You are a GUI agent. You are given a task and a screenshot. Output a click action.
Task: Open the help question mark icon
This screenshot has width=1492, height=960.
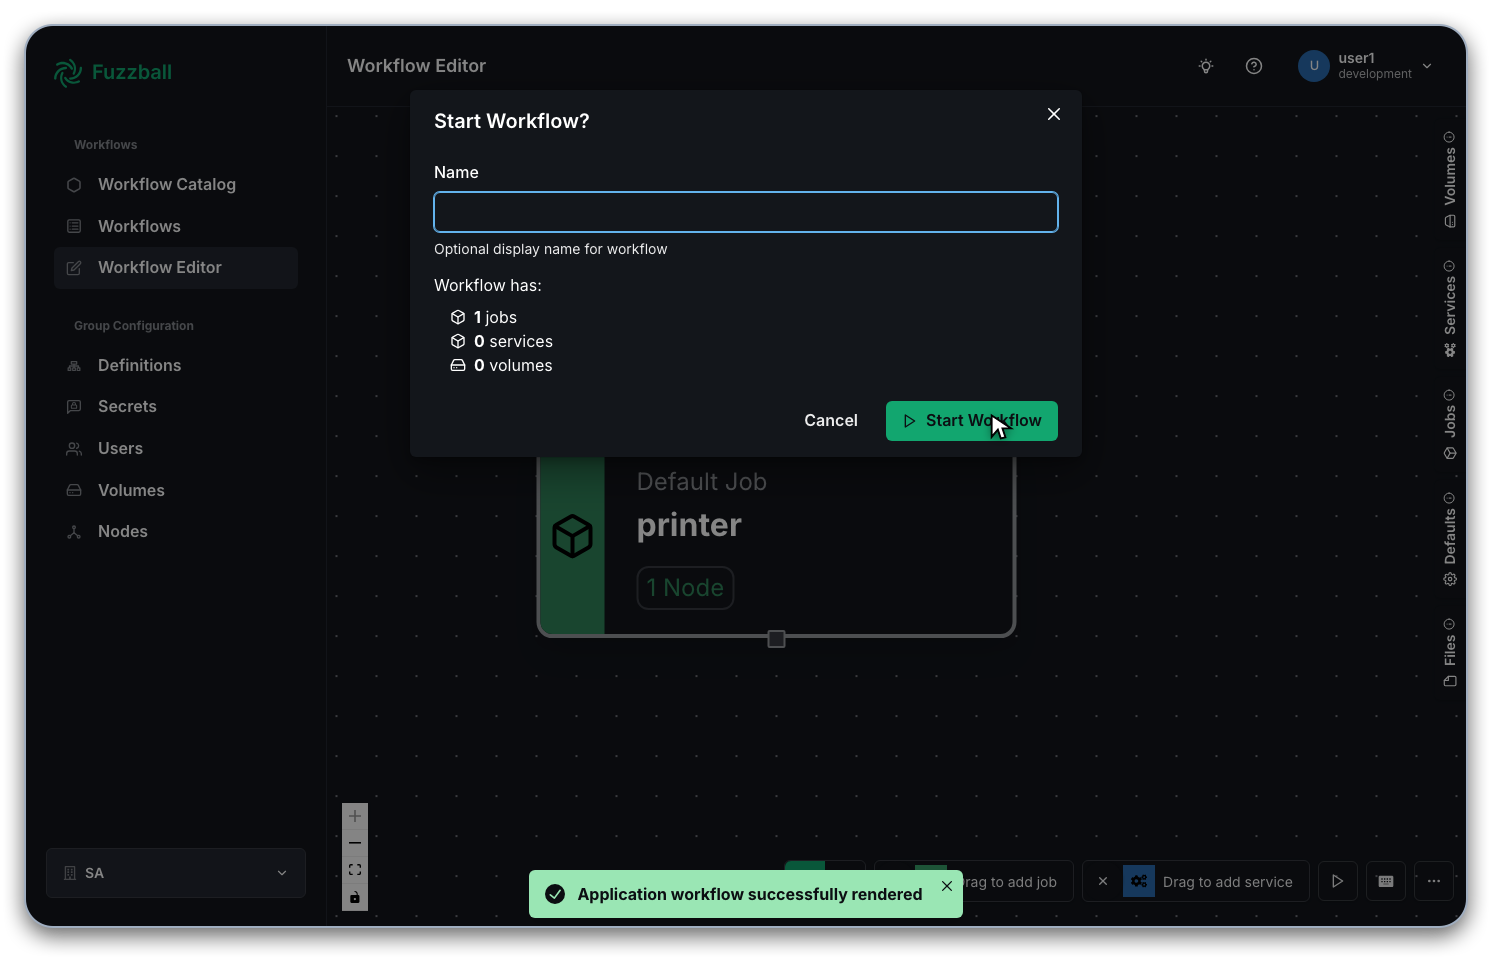[x=1254, y=66]
